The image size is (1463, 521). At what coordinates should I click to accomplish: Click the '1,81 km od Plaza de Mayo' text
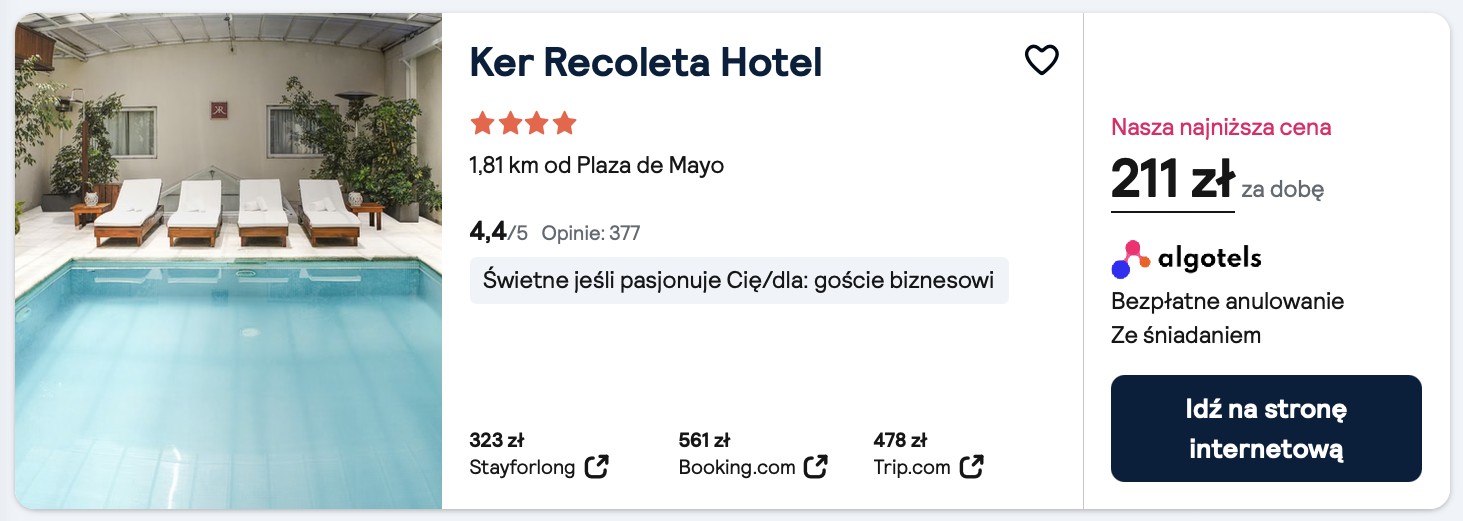596,165
